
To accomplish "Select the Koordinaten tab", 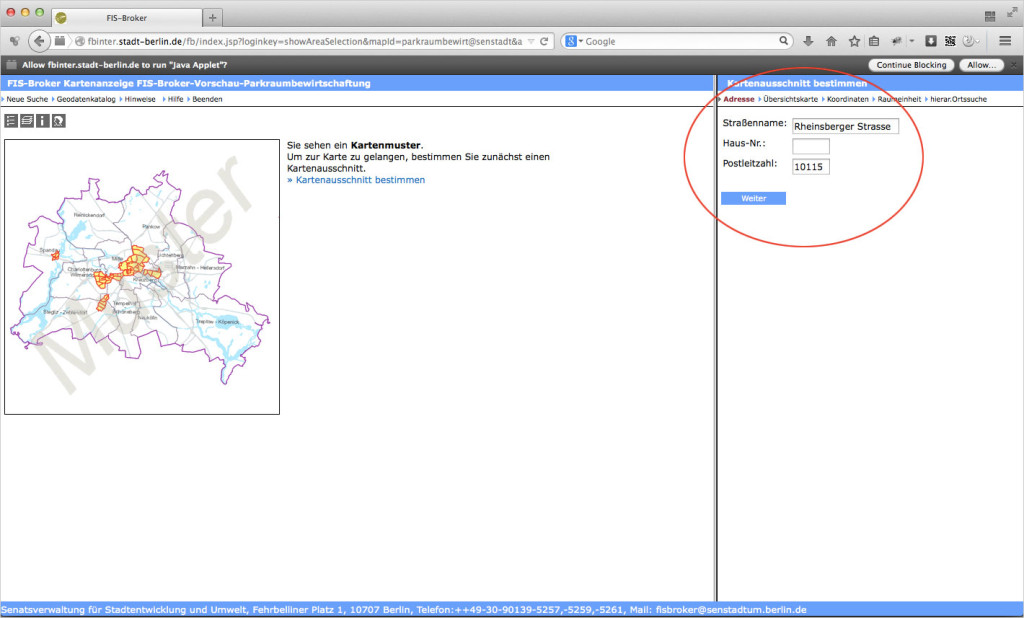I will pos(849,99).
